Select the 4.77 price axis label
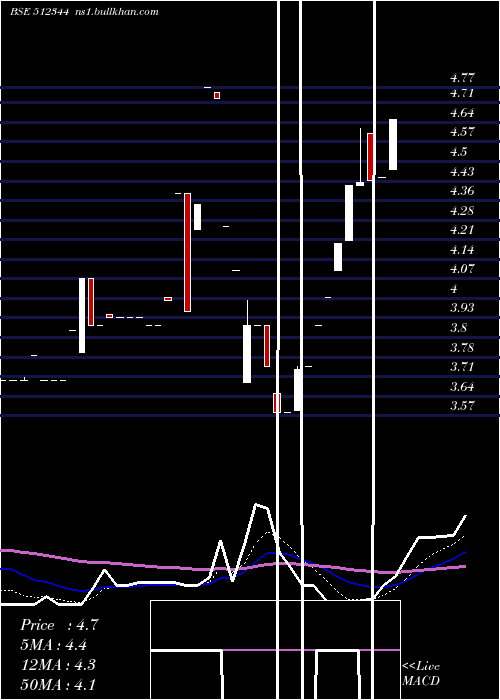The image size is (500, 700). pyautogui.click(x=462, y=78)
